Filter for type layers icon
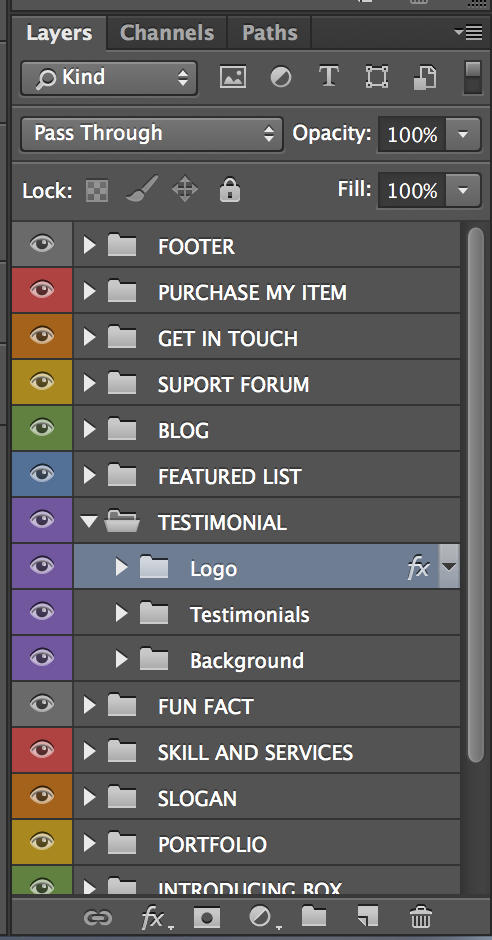The image size is (492, 940). (x=328, y=77)
